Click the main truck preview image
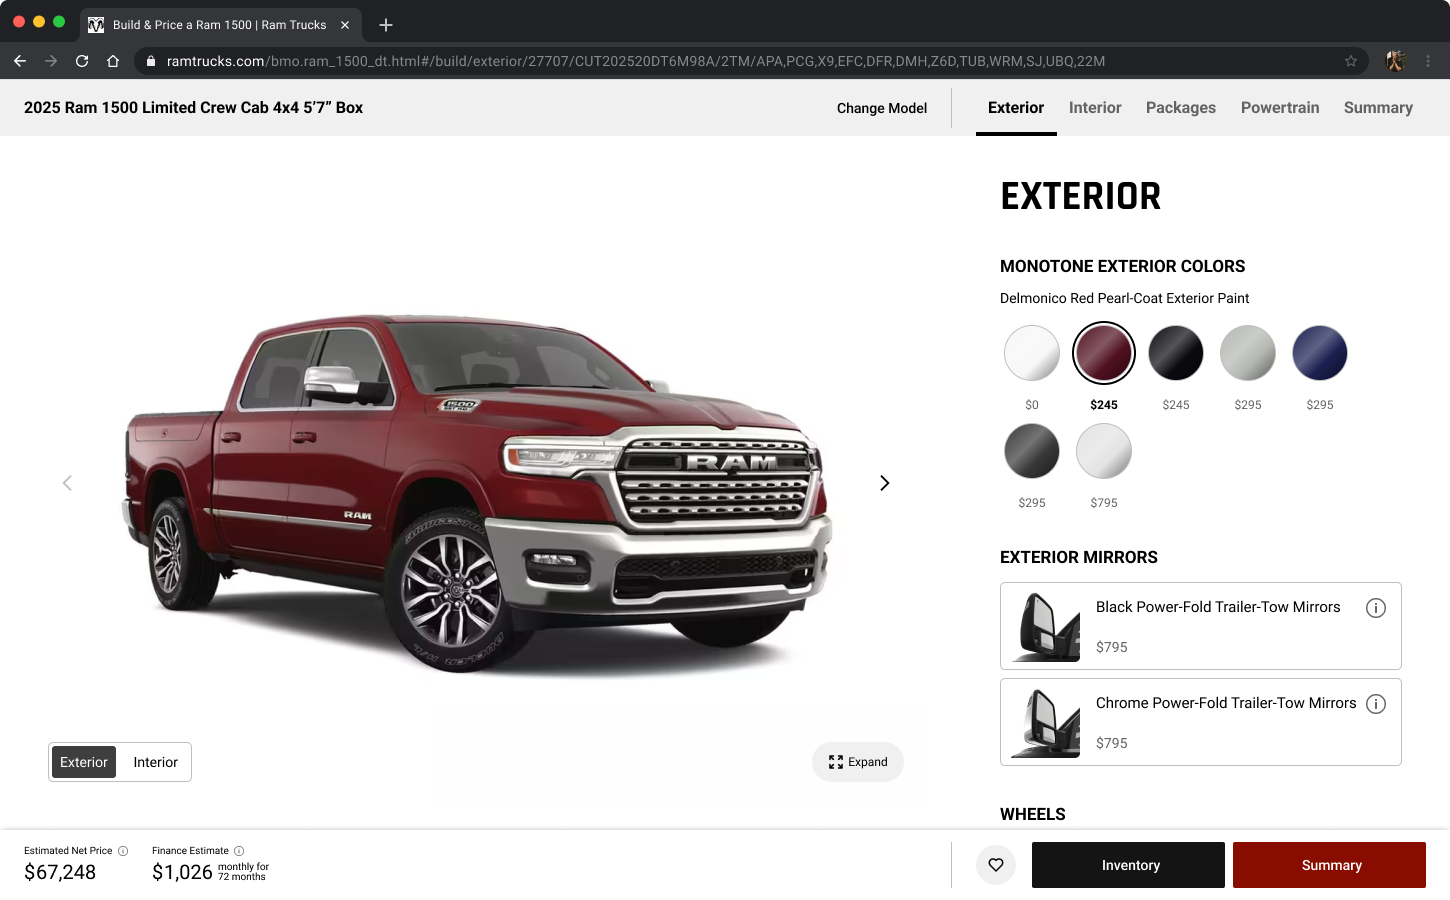 475,495
